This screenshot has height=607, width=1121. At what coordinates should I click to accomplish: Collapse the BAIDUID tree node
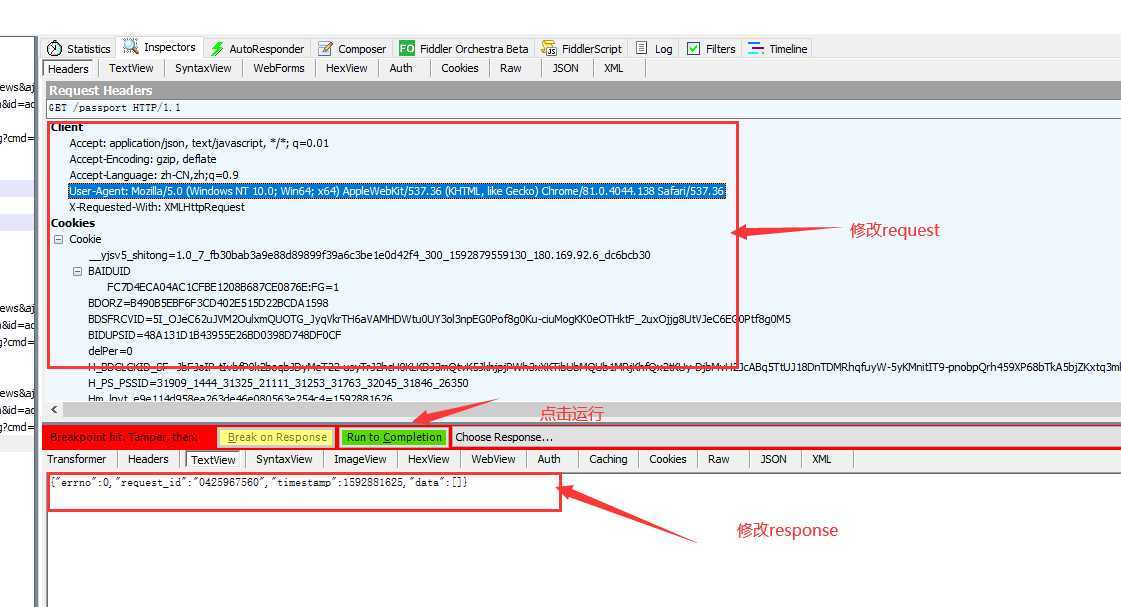click(77, 272)
